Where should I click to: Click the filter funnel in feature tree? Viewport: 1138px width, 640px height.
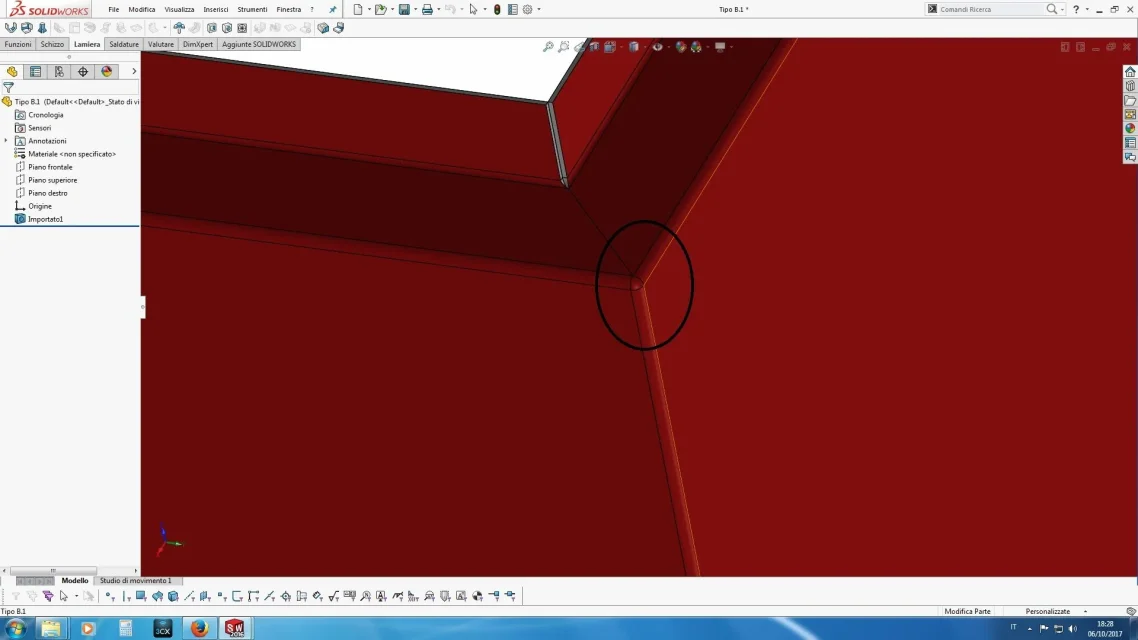point(9,87)
